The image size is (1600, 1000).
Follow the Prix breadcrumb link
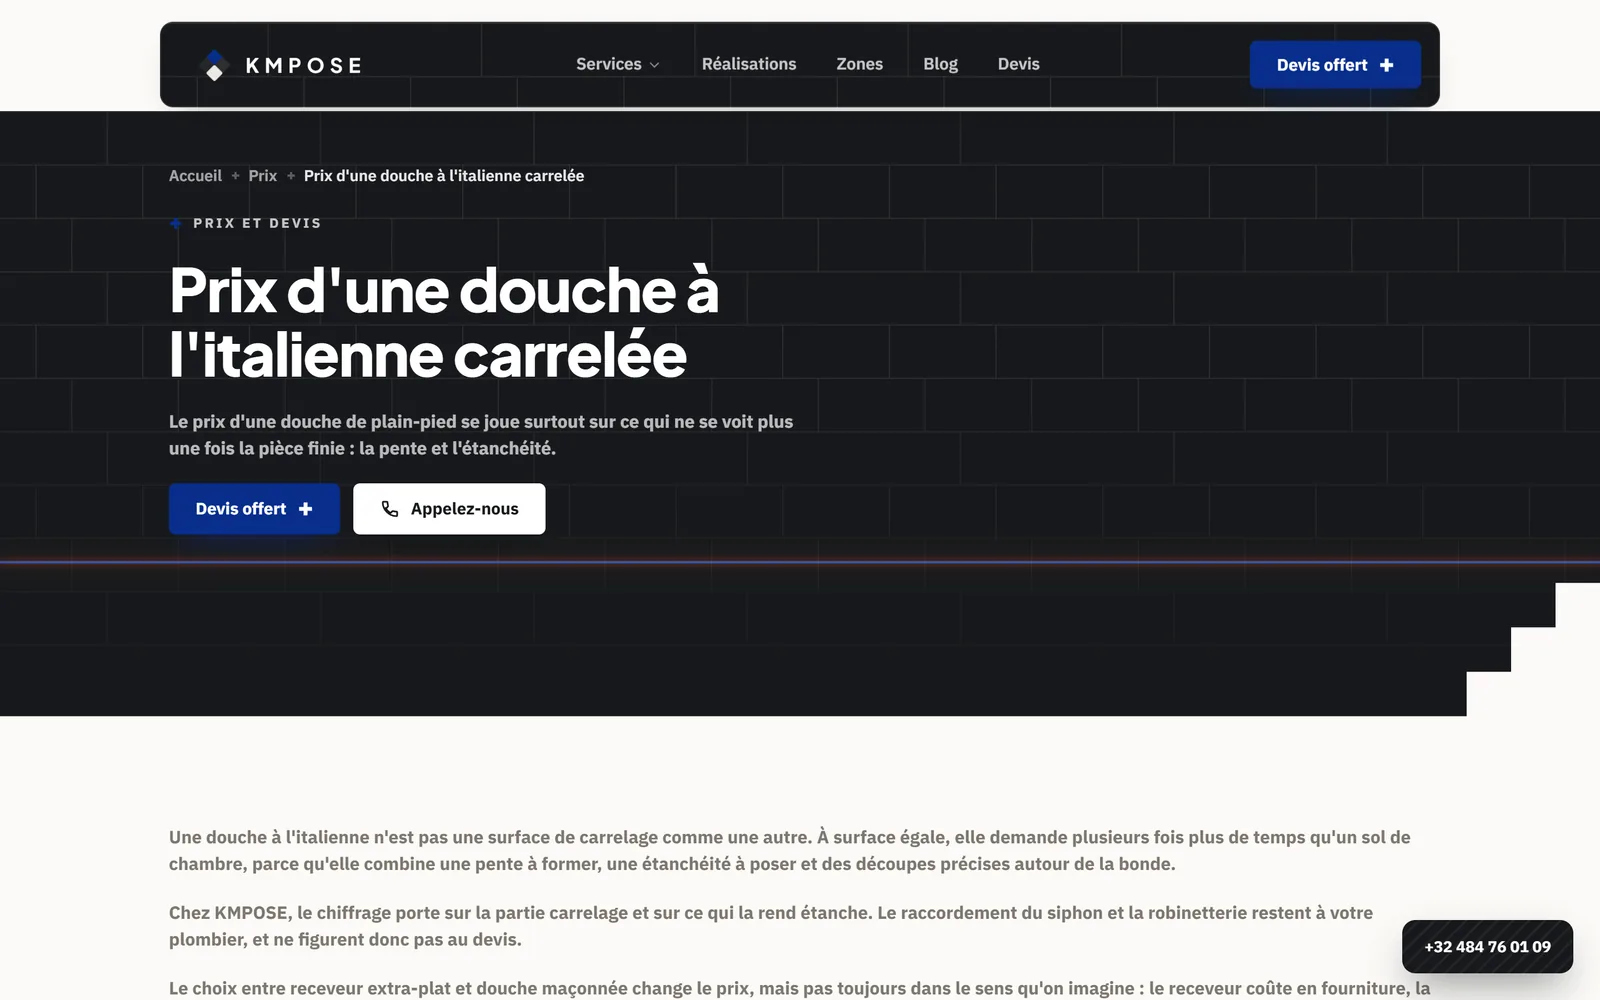263,176
